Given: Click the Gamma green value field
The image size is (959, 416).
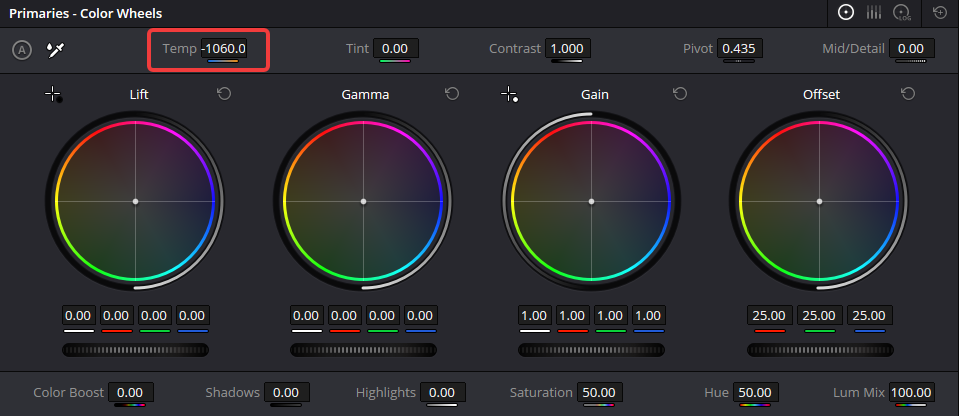Looking at the screenshot, I should click(x=382, y=316).
